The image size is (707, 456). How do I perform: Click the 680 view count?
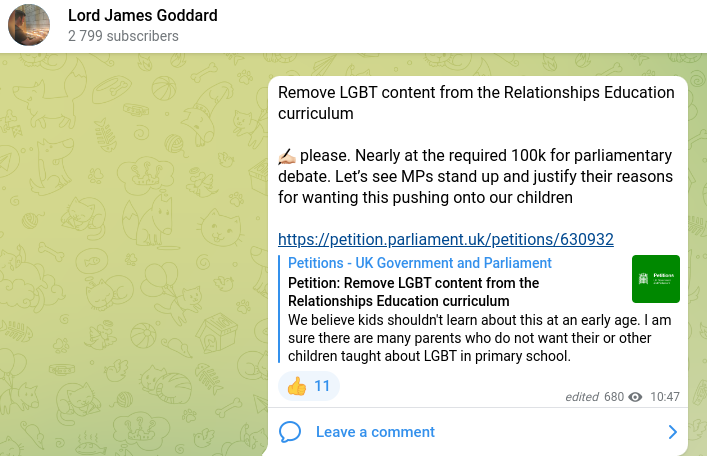tap(614, 397)
